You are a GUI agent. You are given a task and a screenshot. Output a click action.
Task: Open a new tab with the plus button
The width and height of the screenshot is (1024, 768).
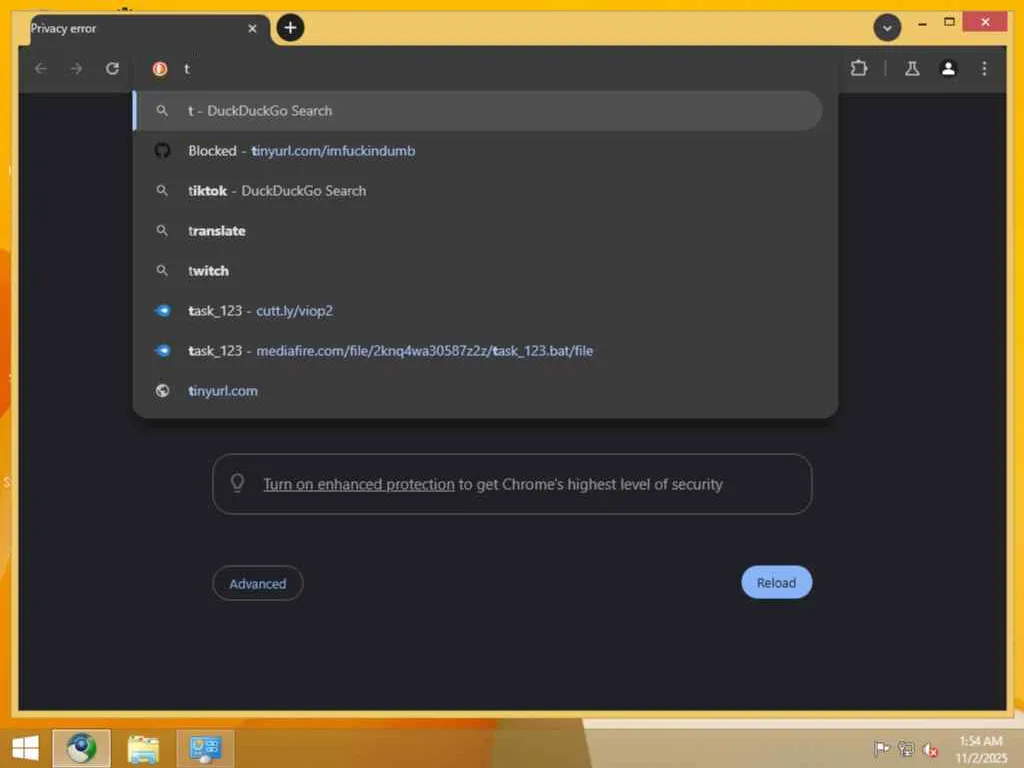click(291, 27)
